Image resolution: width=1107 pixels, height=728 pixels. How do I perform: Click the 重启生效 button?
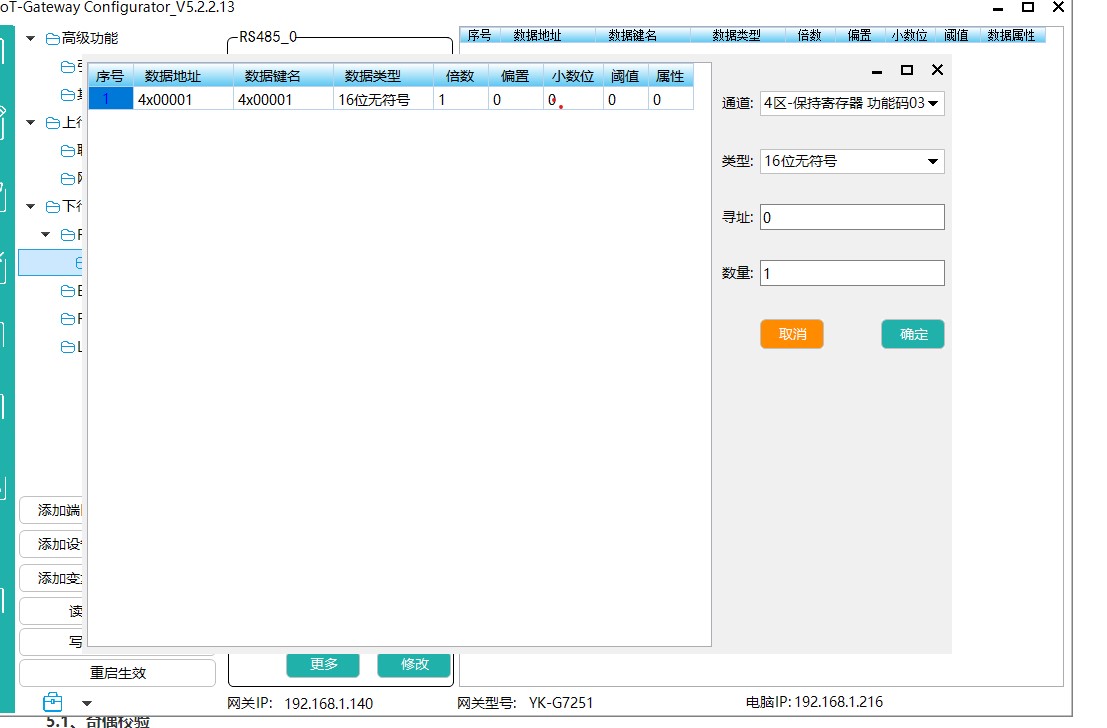pyautogui.click(x=117, y=673)
